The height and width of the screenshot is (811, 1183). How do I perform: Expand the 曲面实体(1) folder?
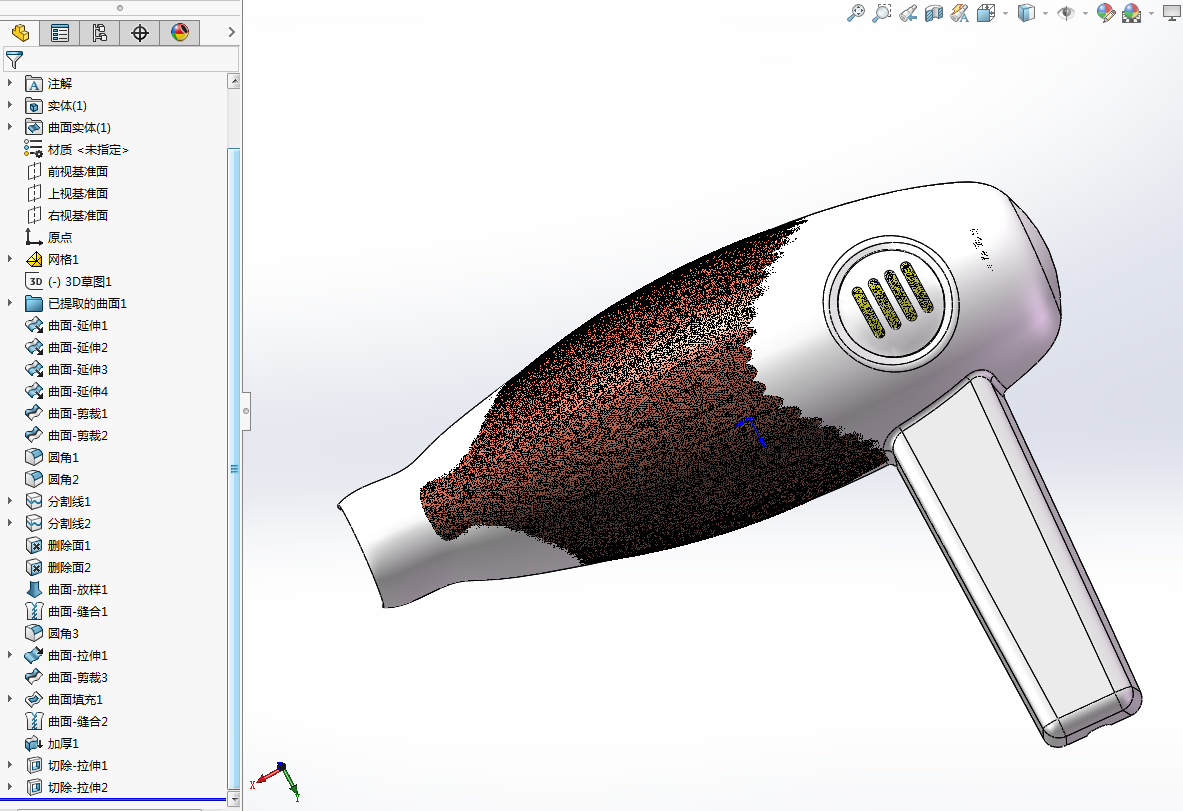(x=10, y=127)
